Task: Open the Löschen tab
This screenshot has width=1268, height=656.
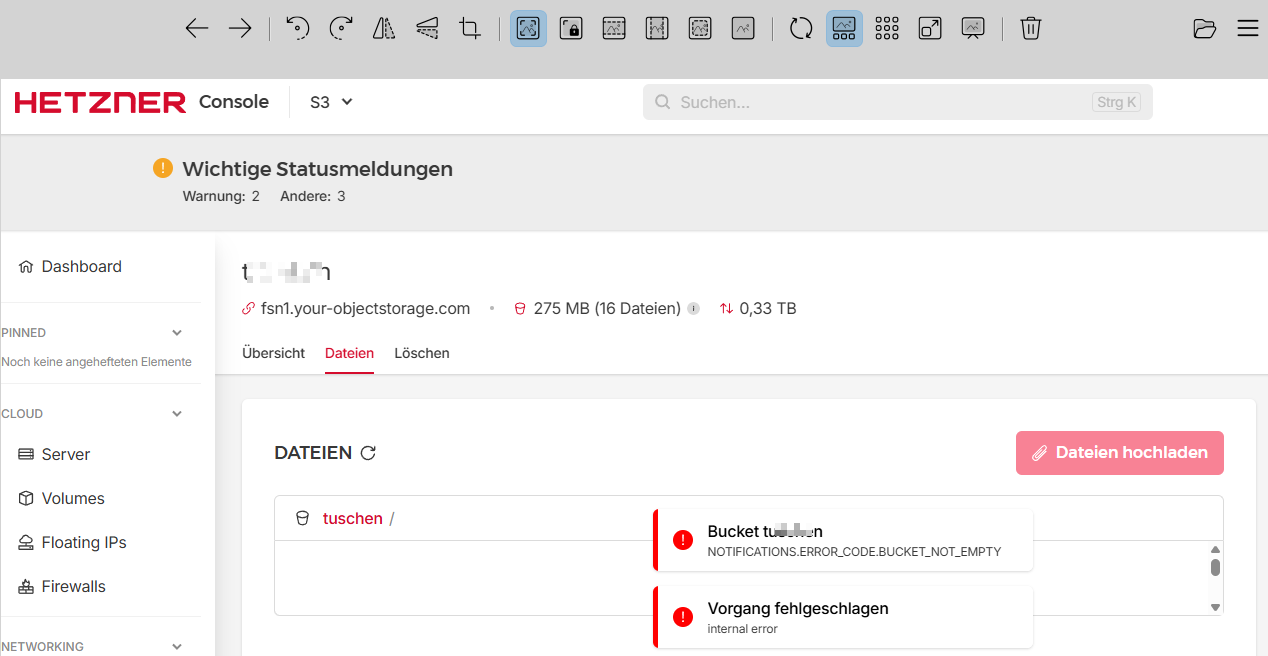Action: [421, 353]
